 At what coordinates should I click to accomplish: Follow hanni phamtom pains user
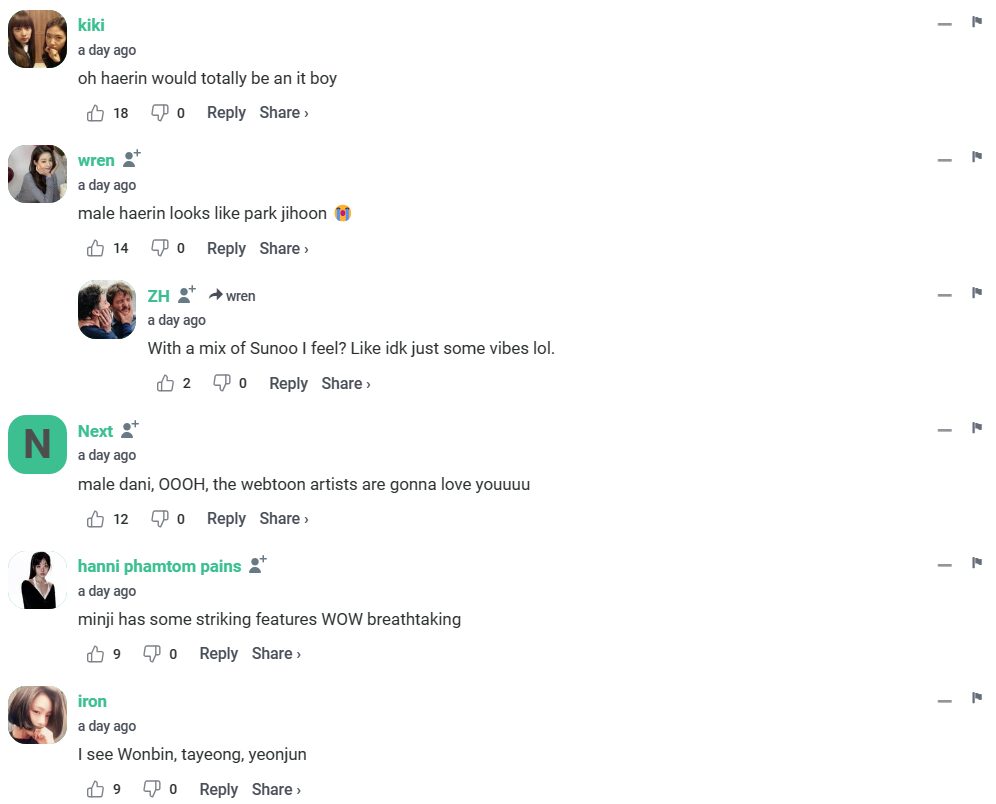[258, 566]
